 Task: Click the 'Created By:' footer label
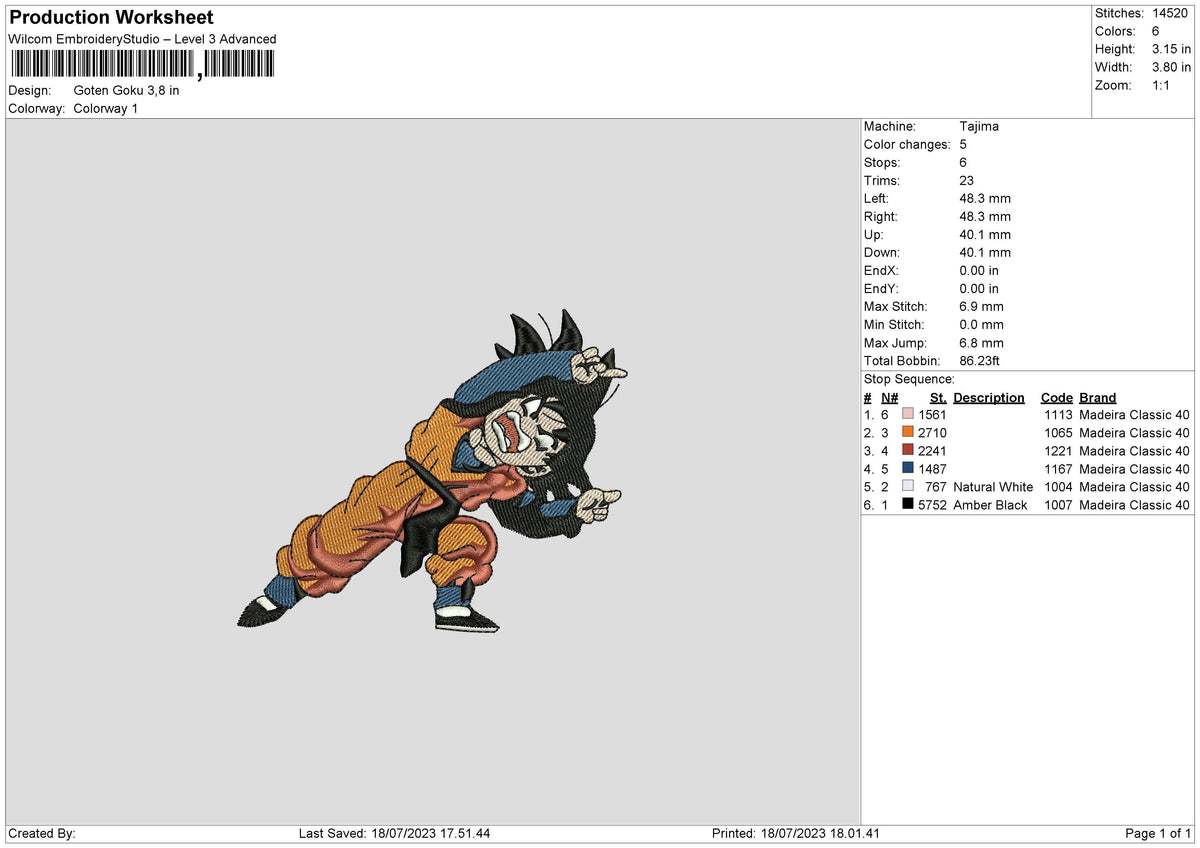(42, 833)
